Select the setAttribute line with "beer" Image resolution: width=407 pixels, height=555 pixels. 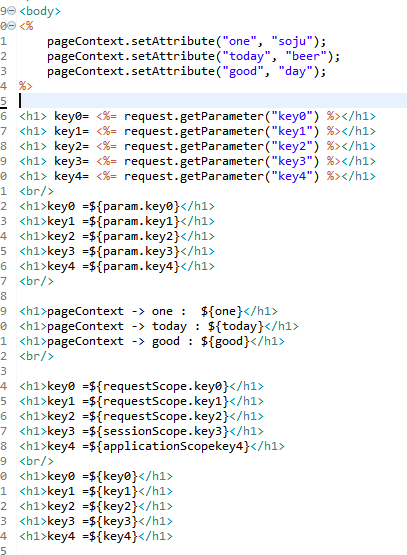pyautogui.click(x=193, y=56)
